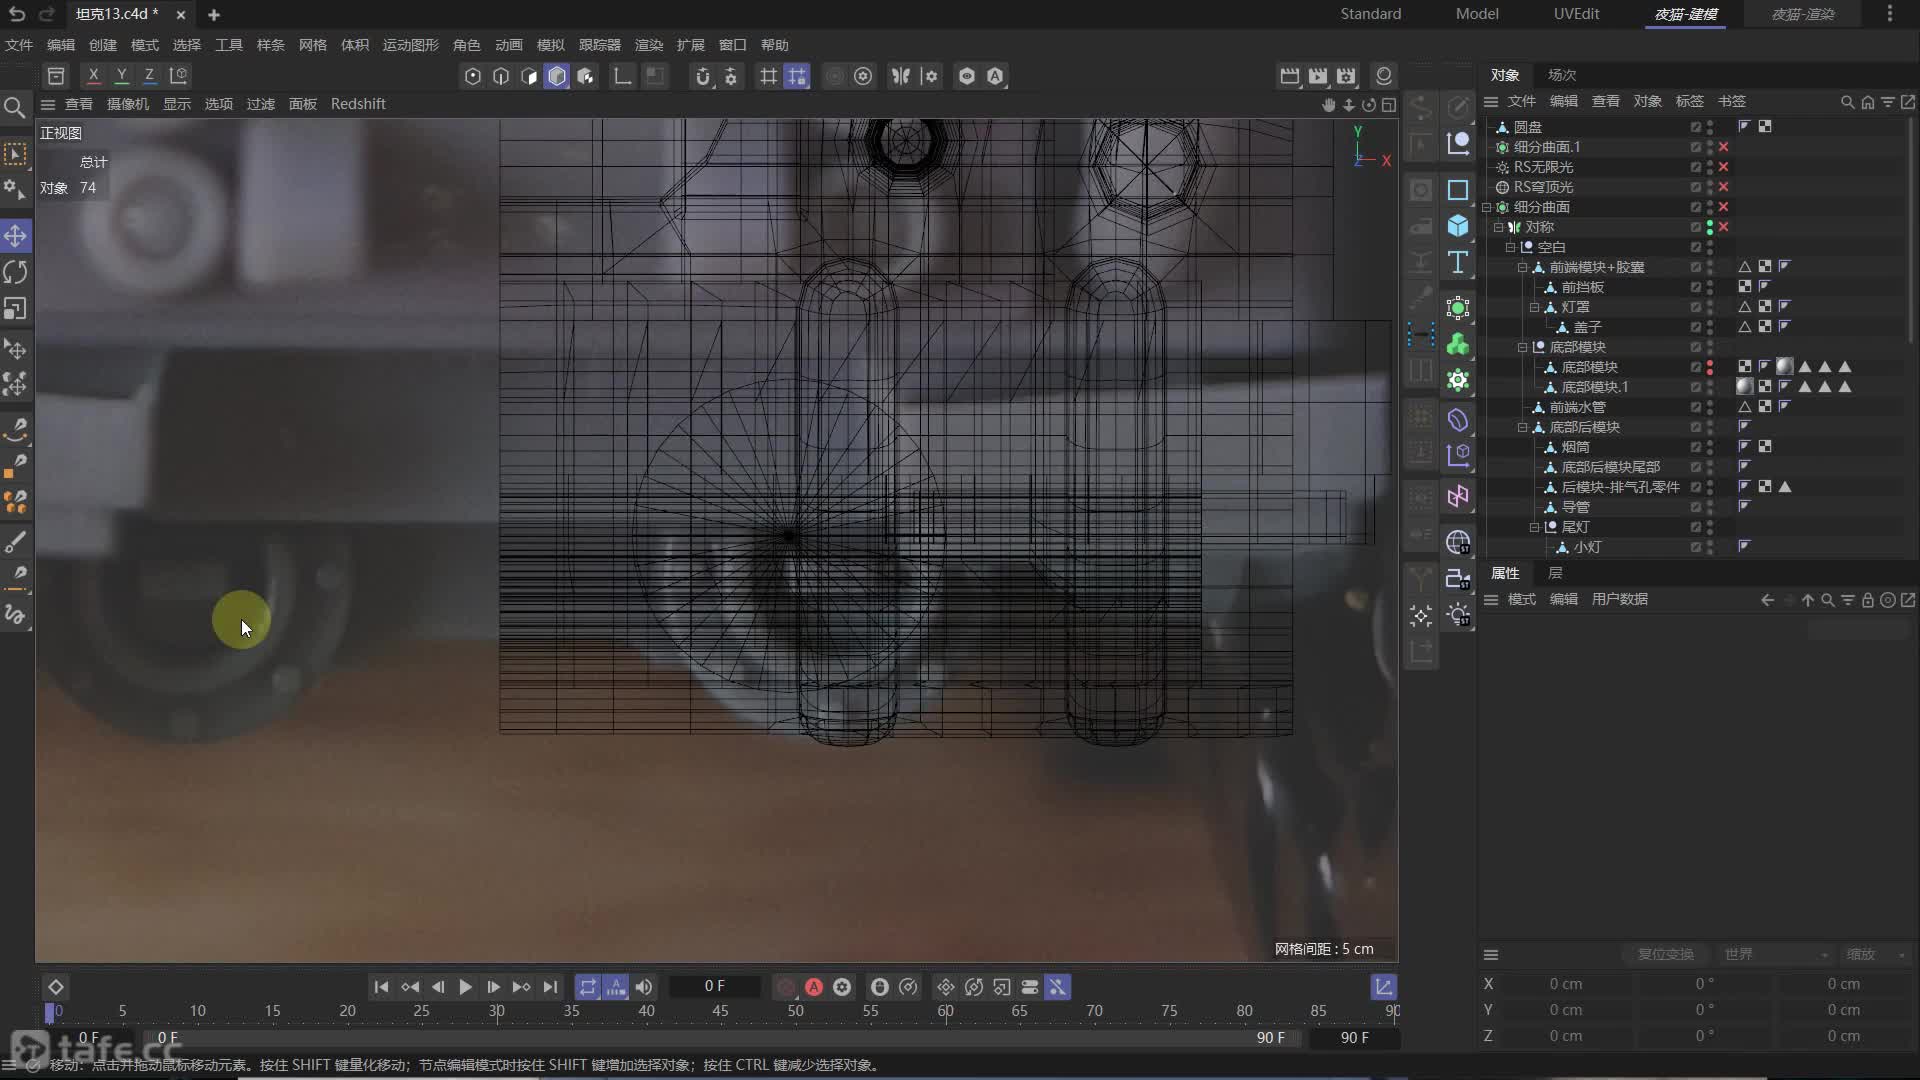Click the rectangle spline icon

pyautogui.click(x=1458, y=190)
